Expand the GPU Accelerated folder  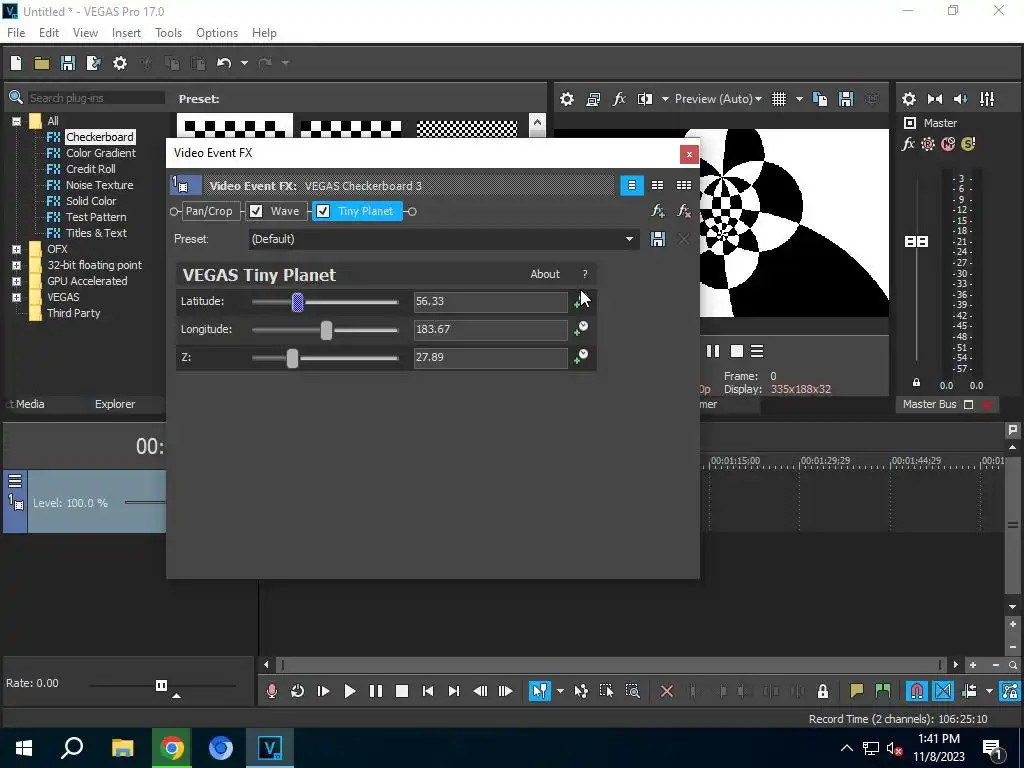click(16, 281)
